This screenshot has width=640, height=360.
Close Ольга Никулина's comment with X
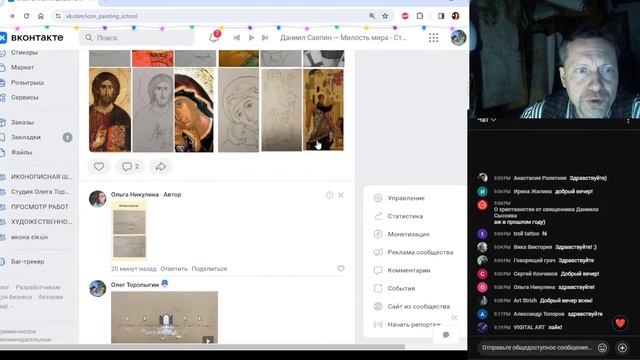[x=341, y=195]
